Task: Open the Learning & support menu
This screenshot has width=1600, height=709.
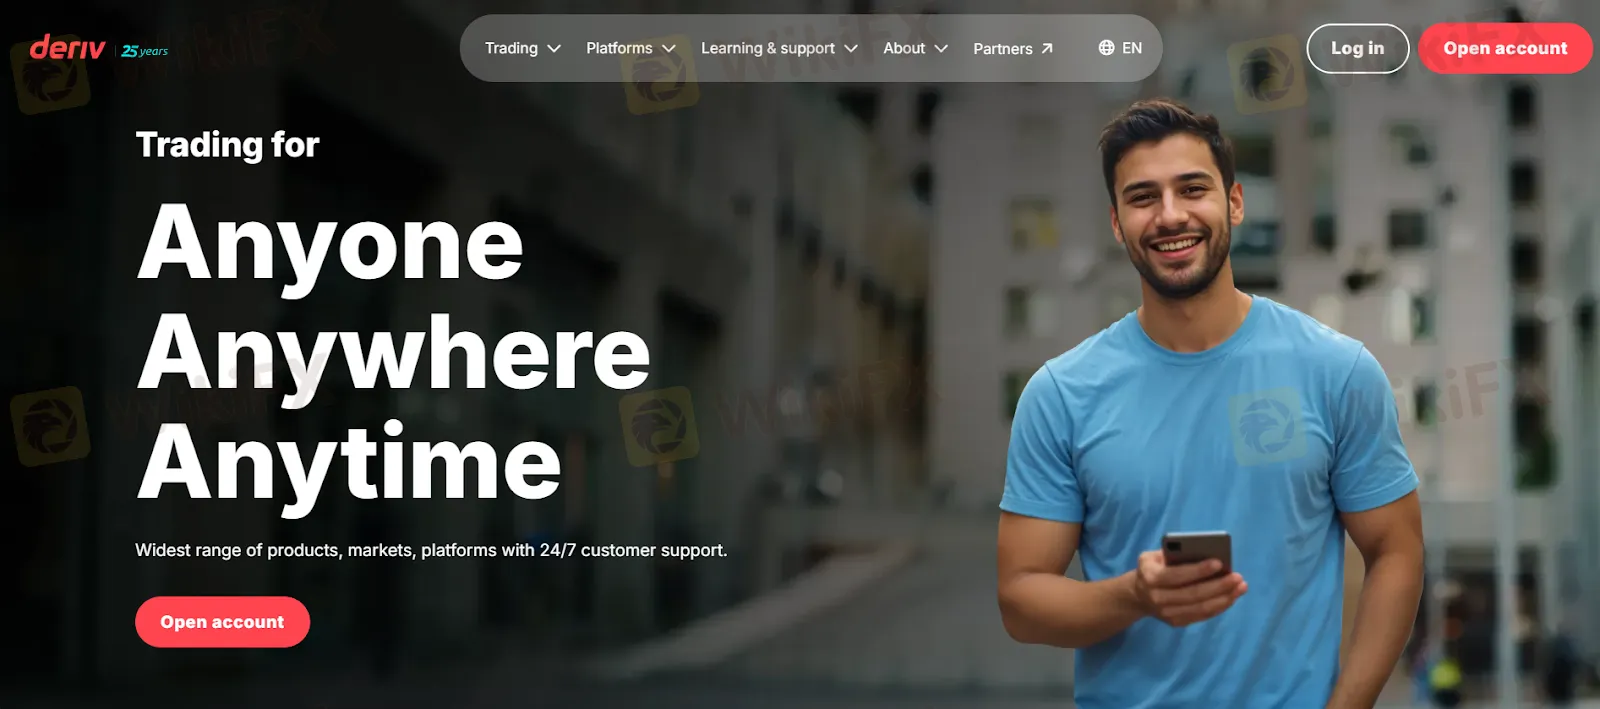Action: point(768,48)
